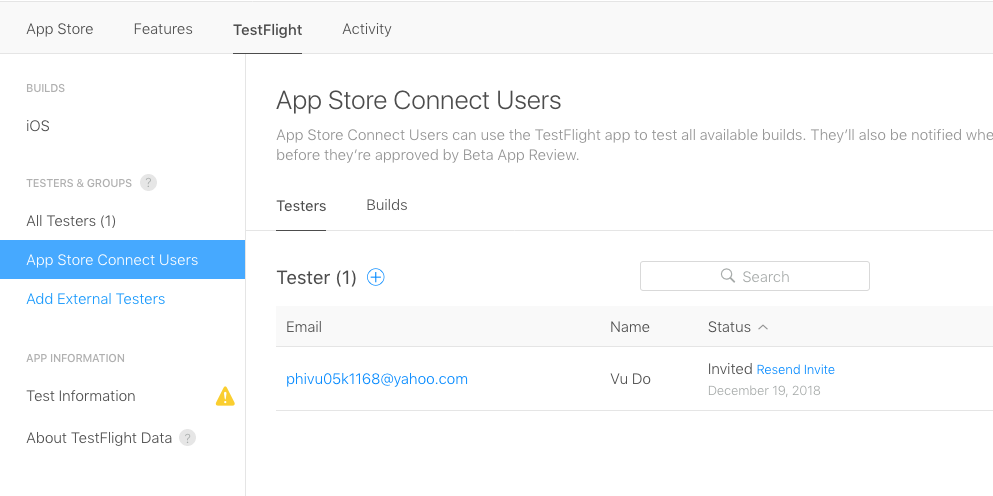
Task: Click the help icon beside Testers & Groups
Action: click(x=148, y=183)
